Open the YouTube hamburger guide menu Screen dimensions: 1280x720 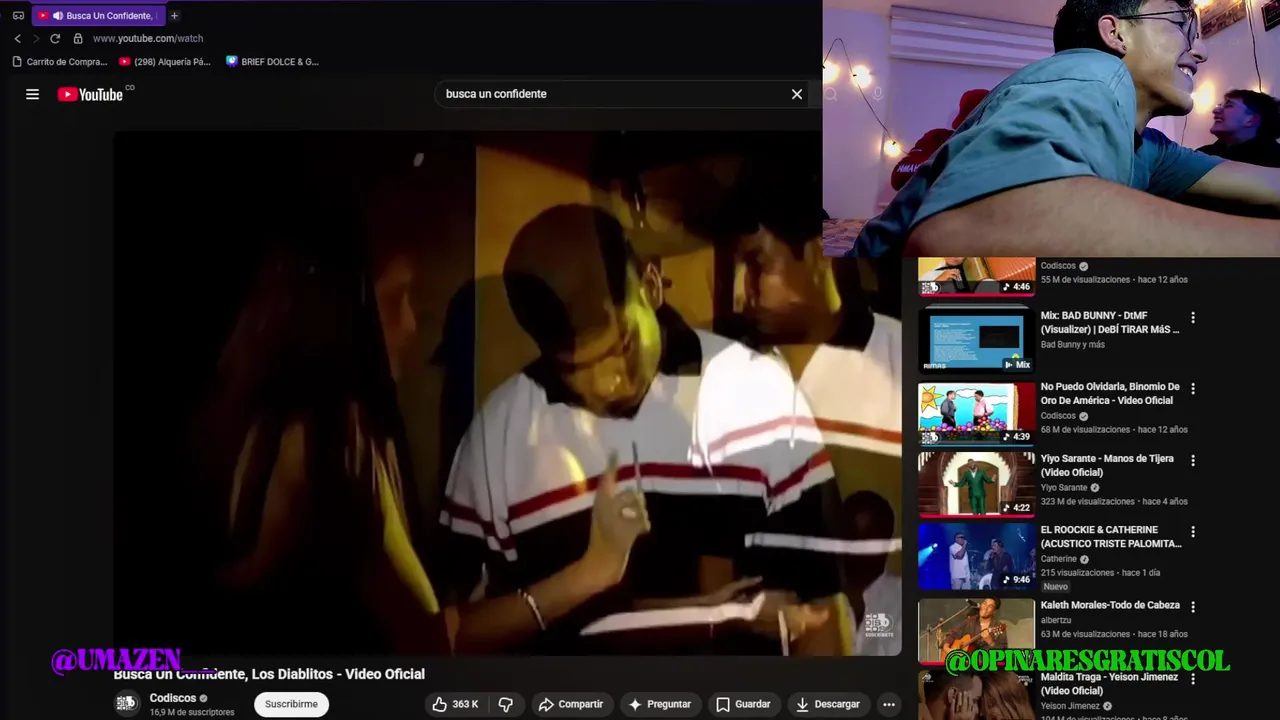(x=32, y=94)
